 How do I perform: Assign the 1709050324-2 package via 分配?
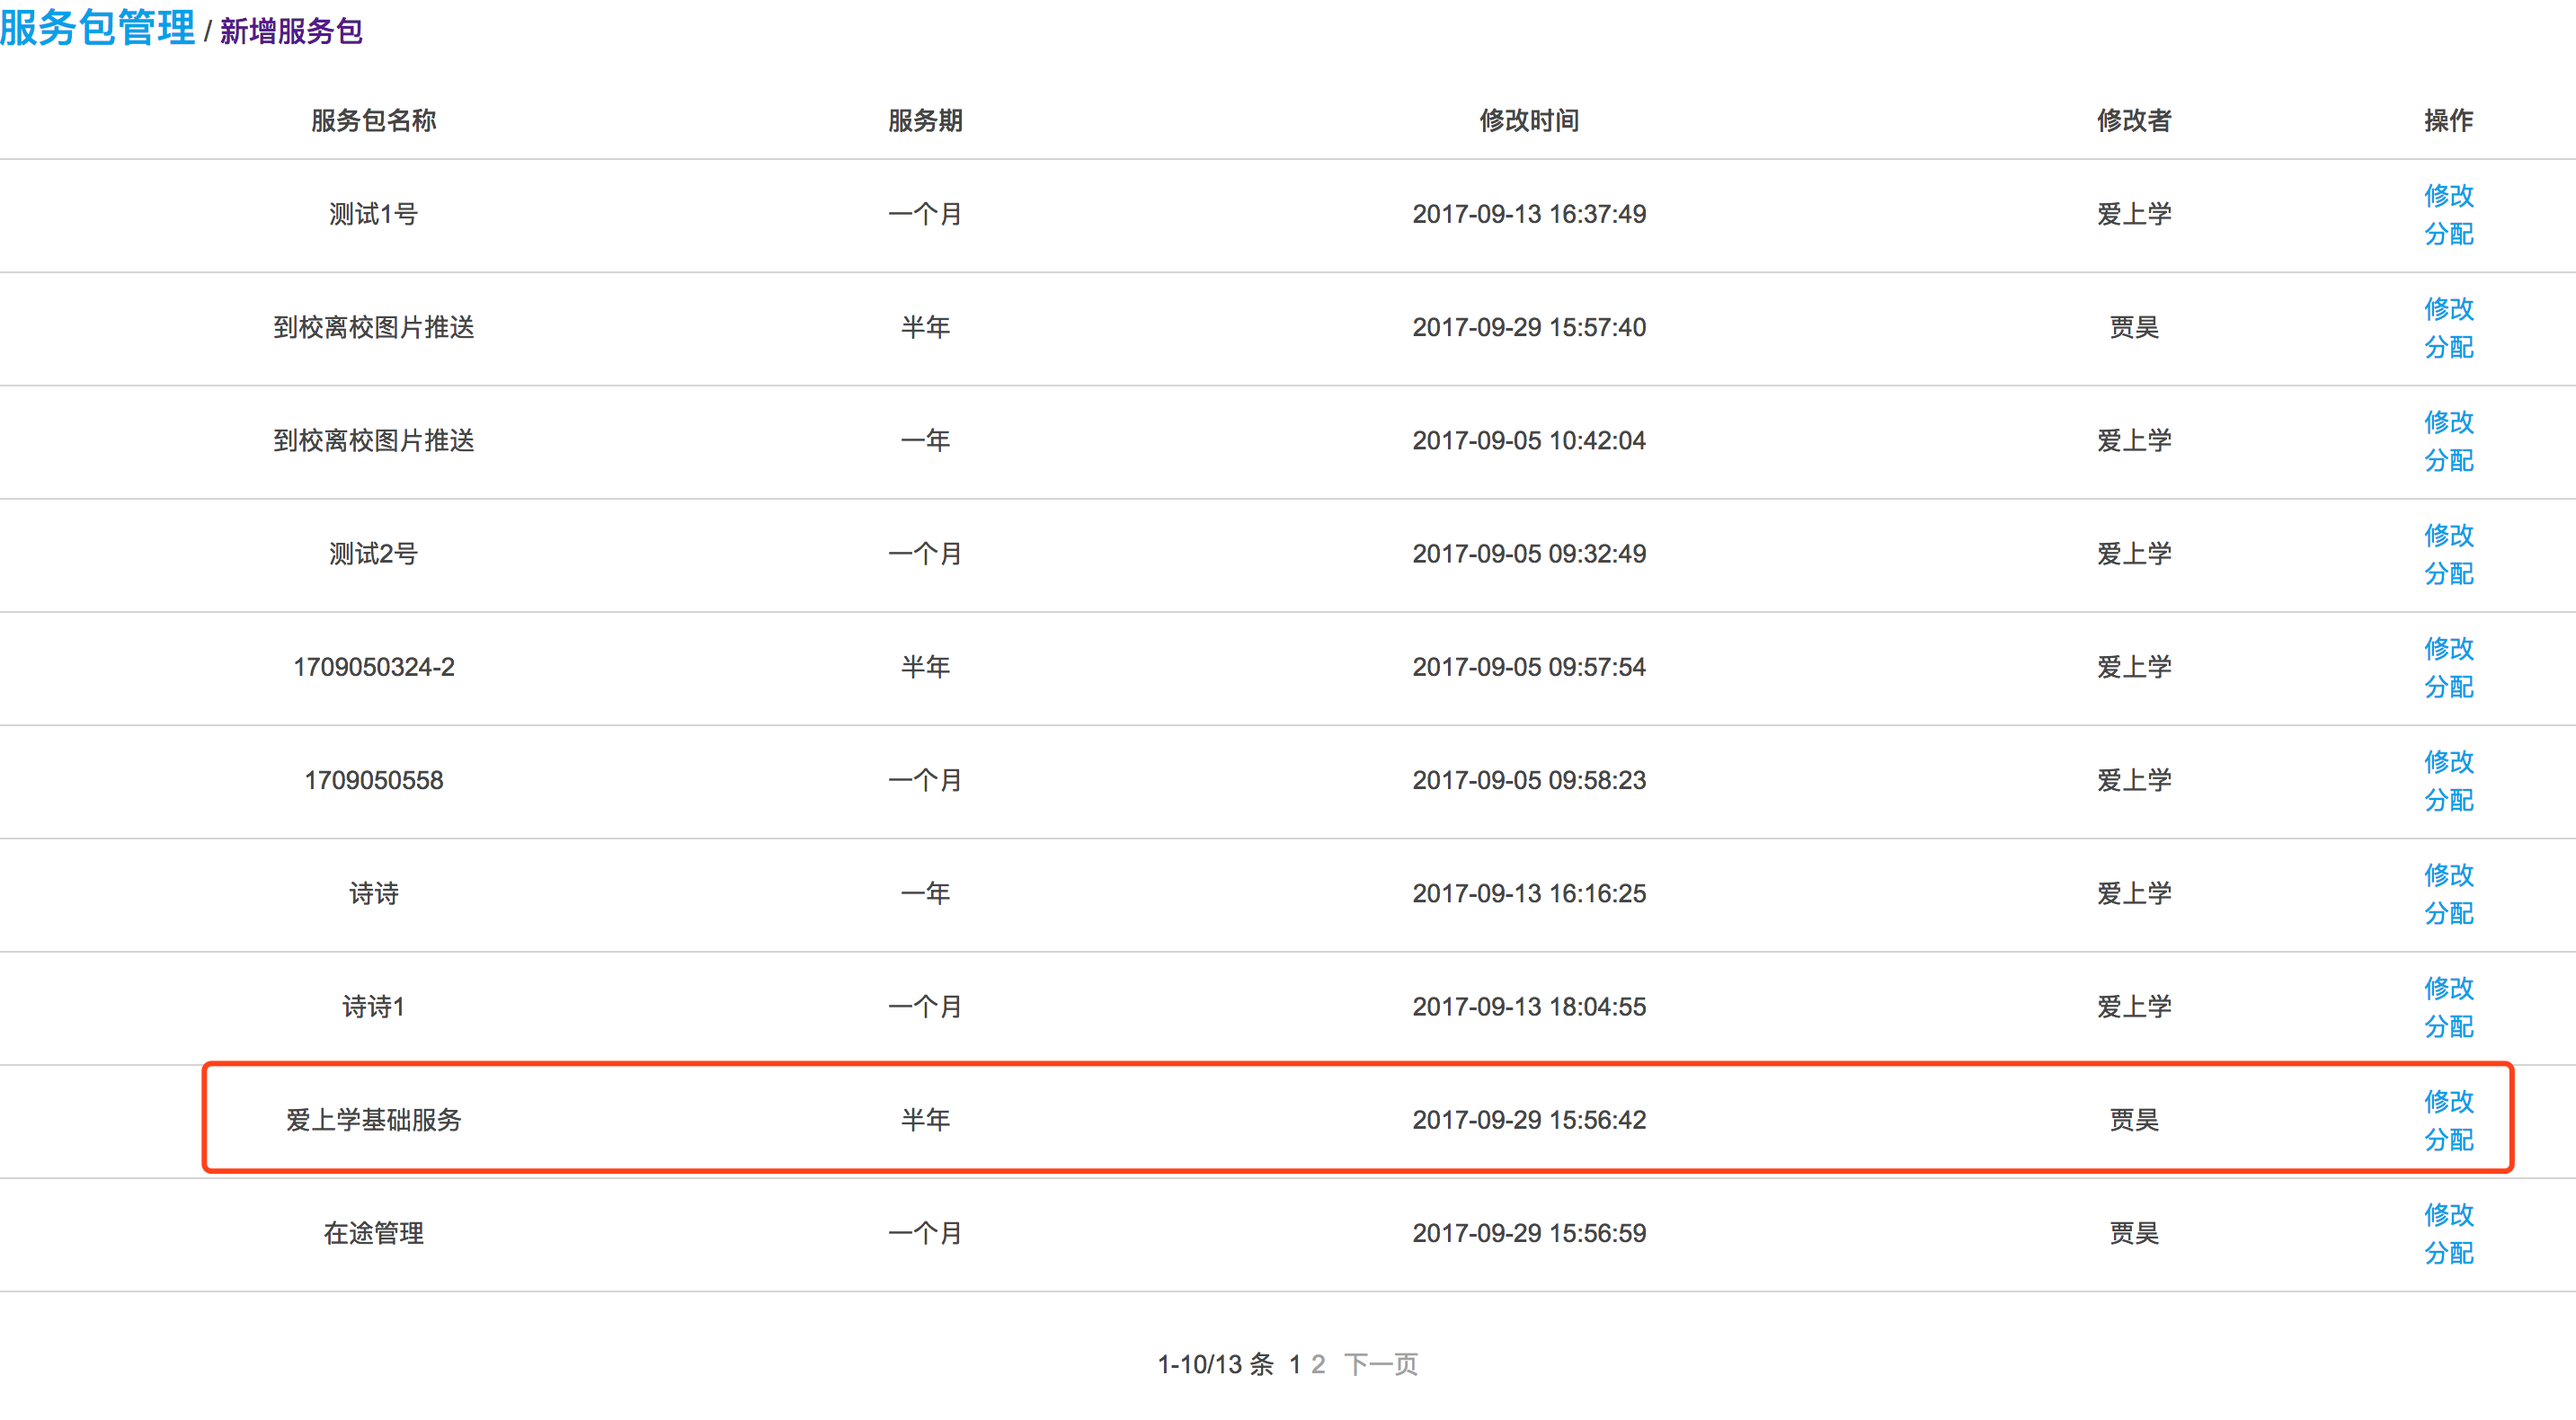point(2448,687)
